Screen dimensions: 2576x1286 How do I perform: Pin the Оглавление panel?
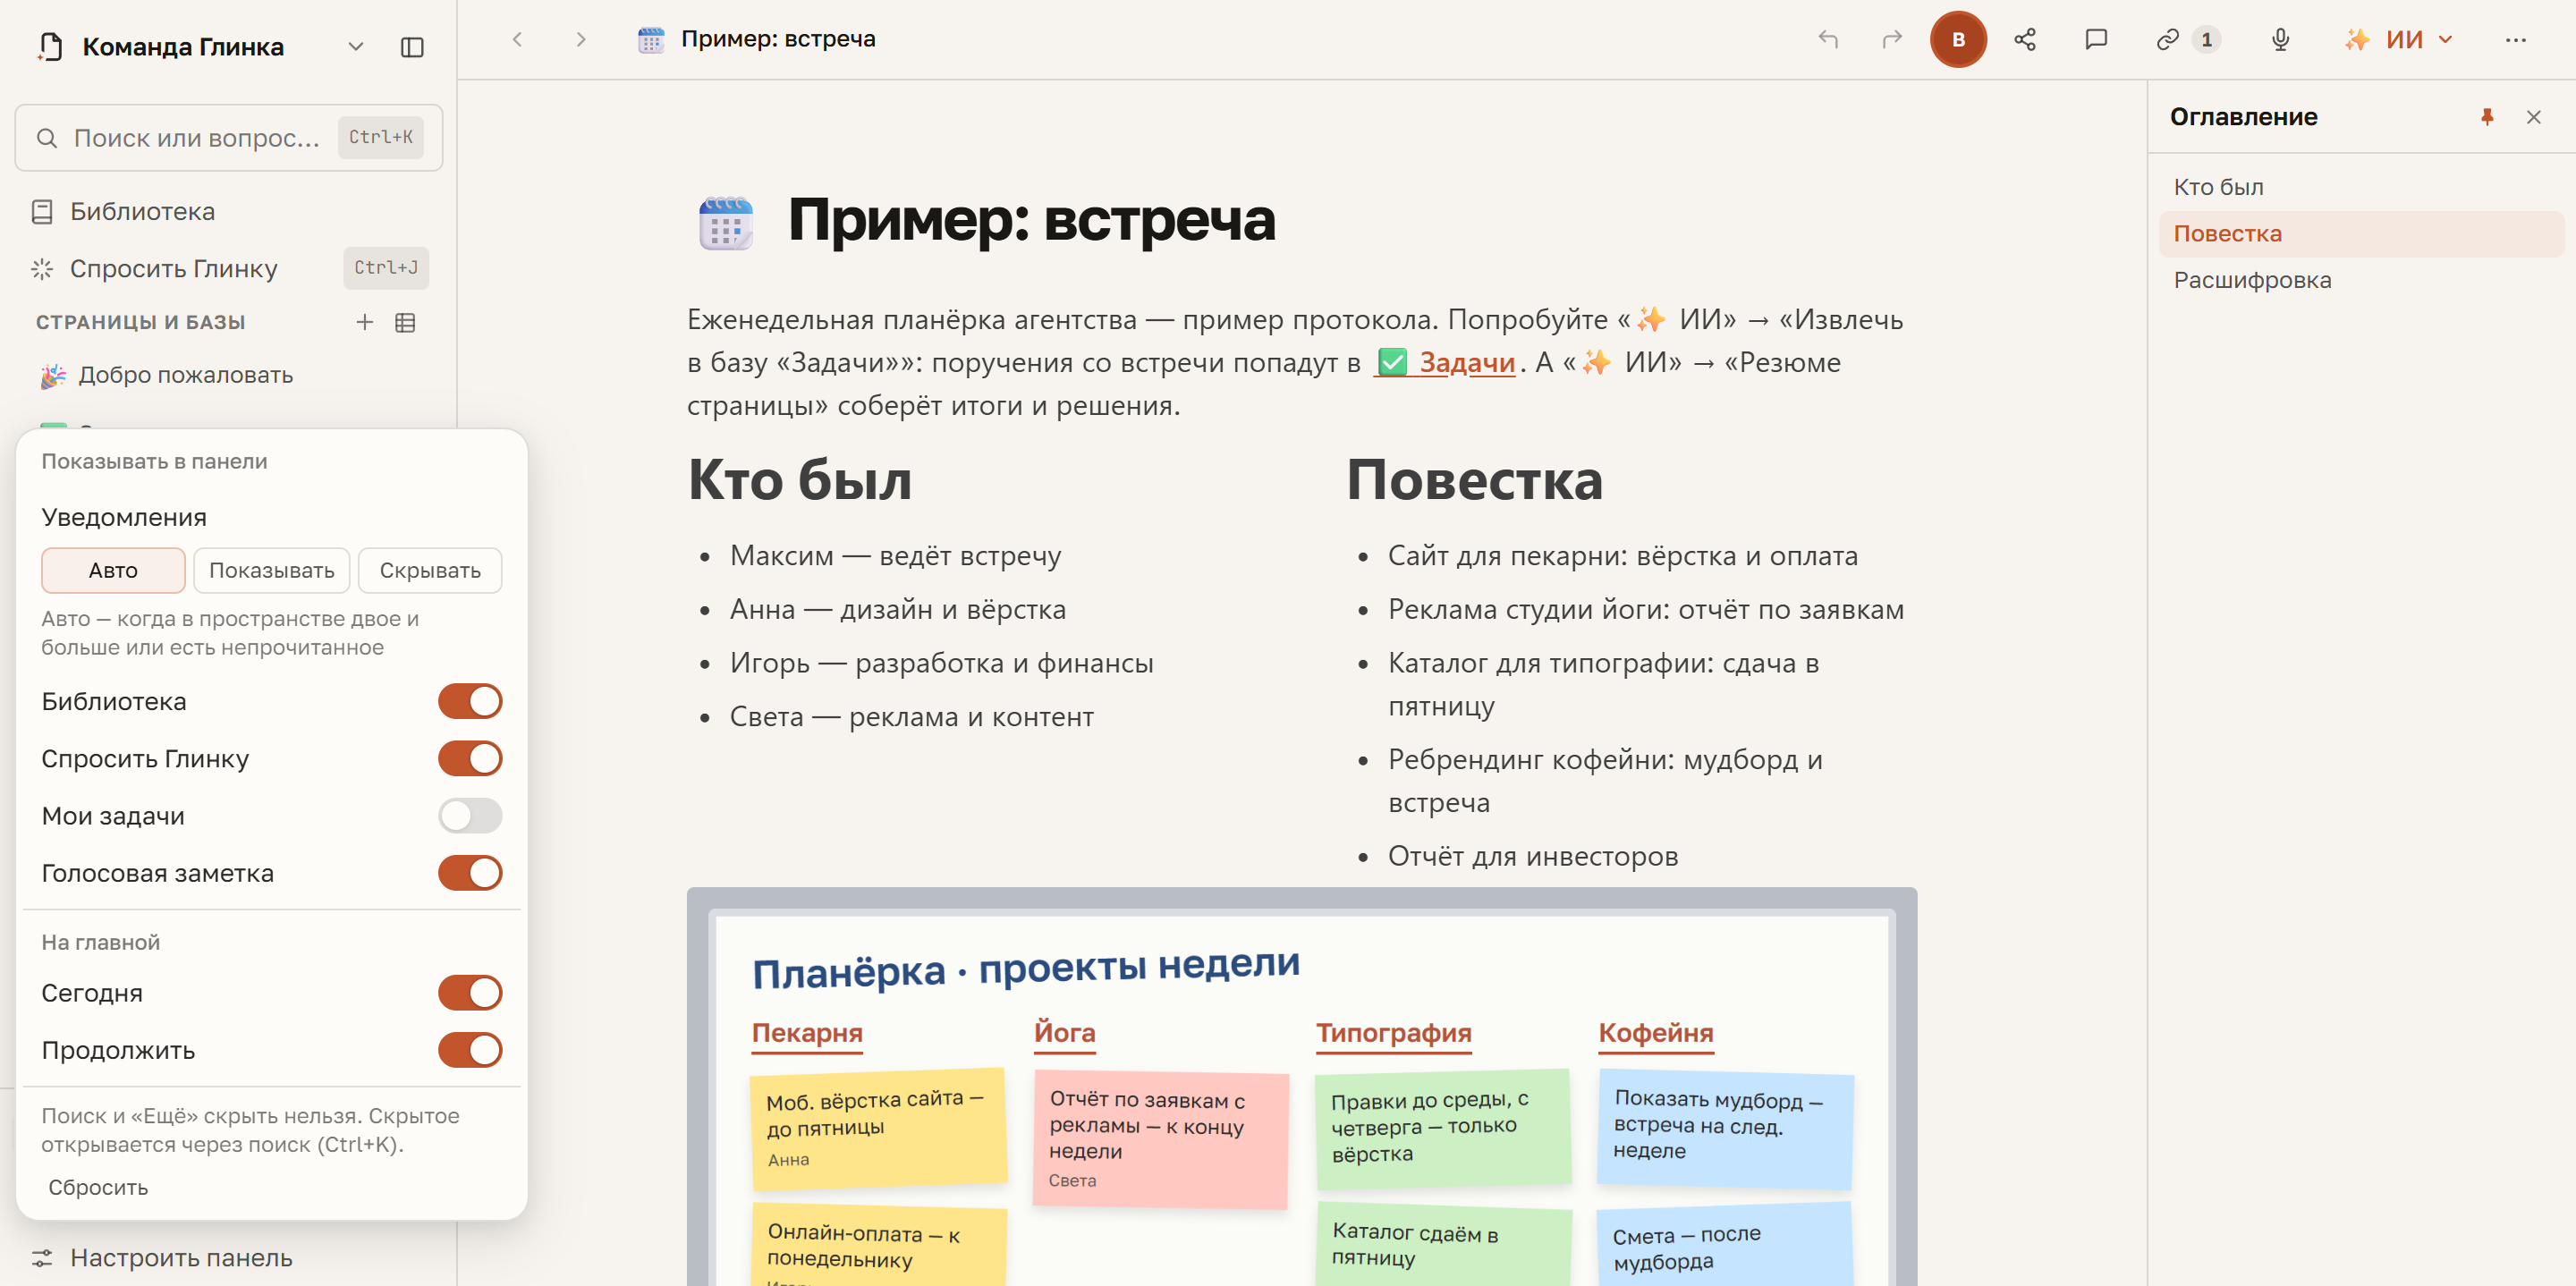2487,117
